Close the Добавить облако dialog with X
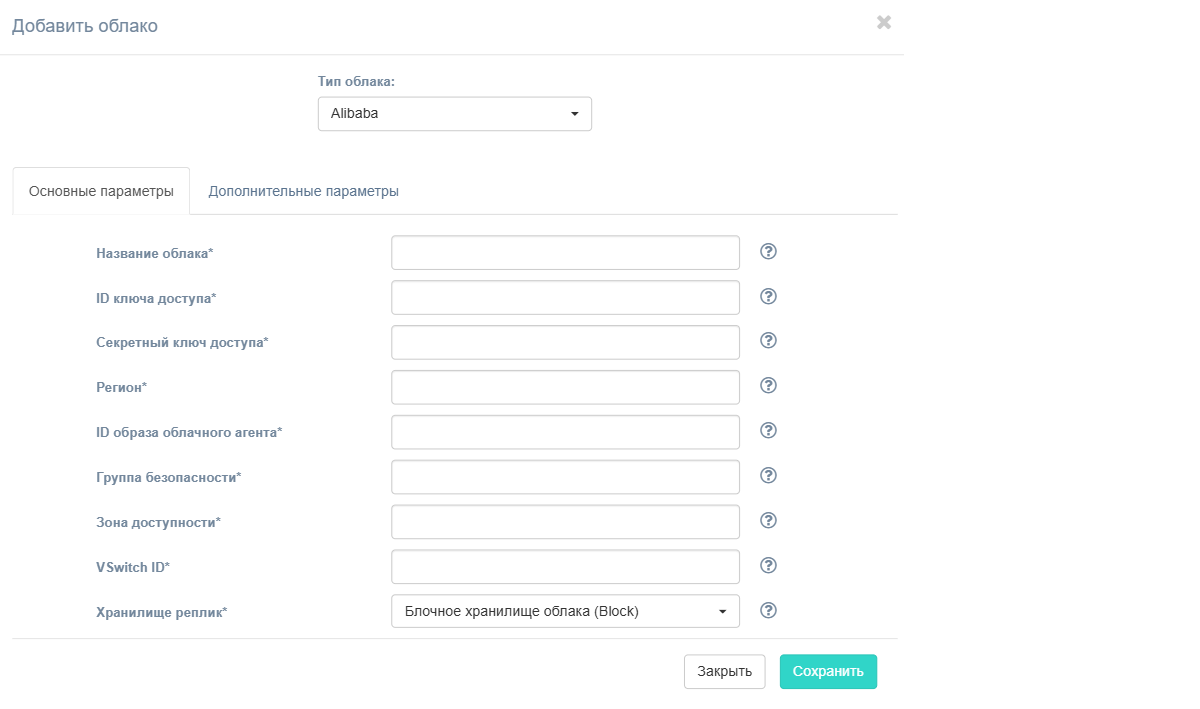This screenshot has width=1200, height=709. (x=883, y=22)
